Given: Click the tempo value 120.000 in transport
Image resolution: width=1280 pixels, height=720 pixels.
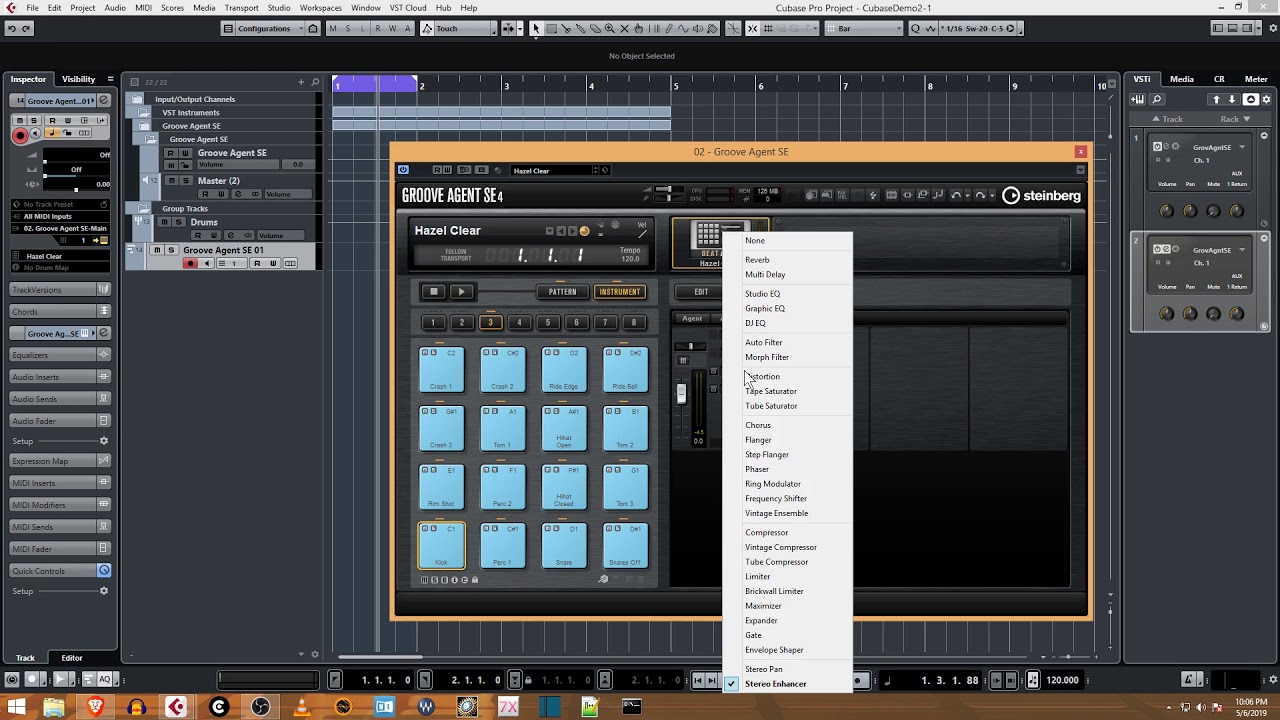Looking at the screenshot, I should 1062,680.
